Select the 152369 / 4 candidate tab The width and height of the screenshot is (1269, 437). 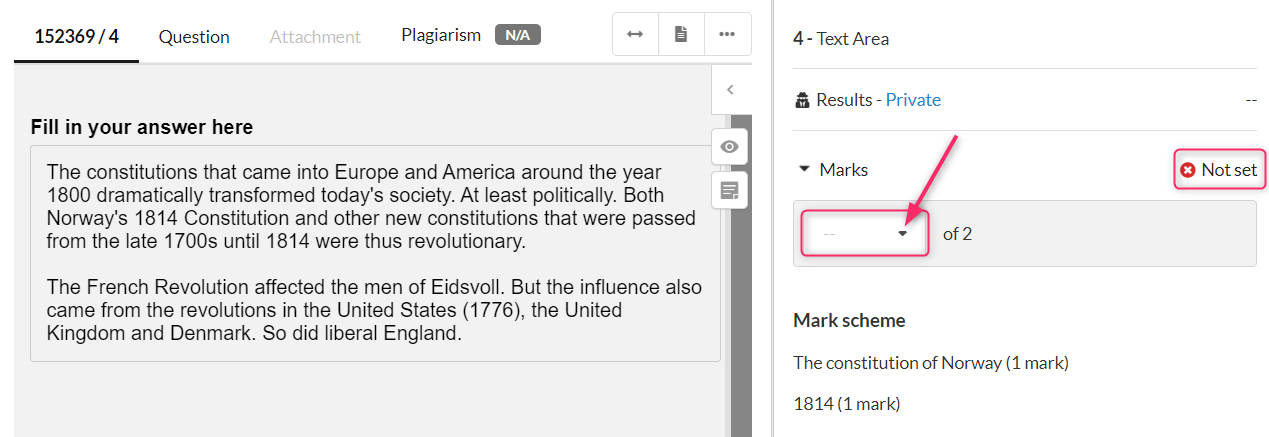click(x=77, y=37)
